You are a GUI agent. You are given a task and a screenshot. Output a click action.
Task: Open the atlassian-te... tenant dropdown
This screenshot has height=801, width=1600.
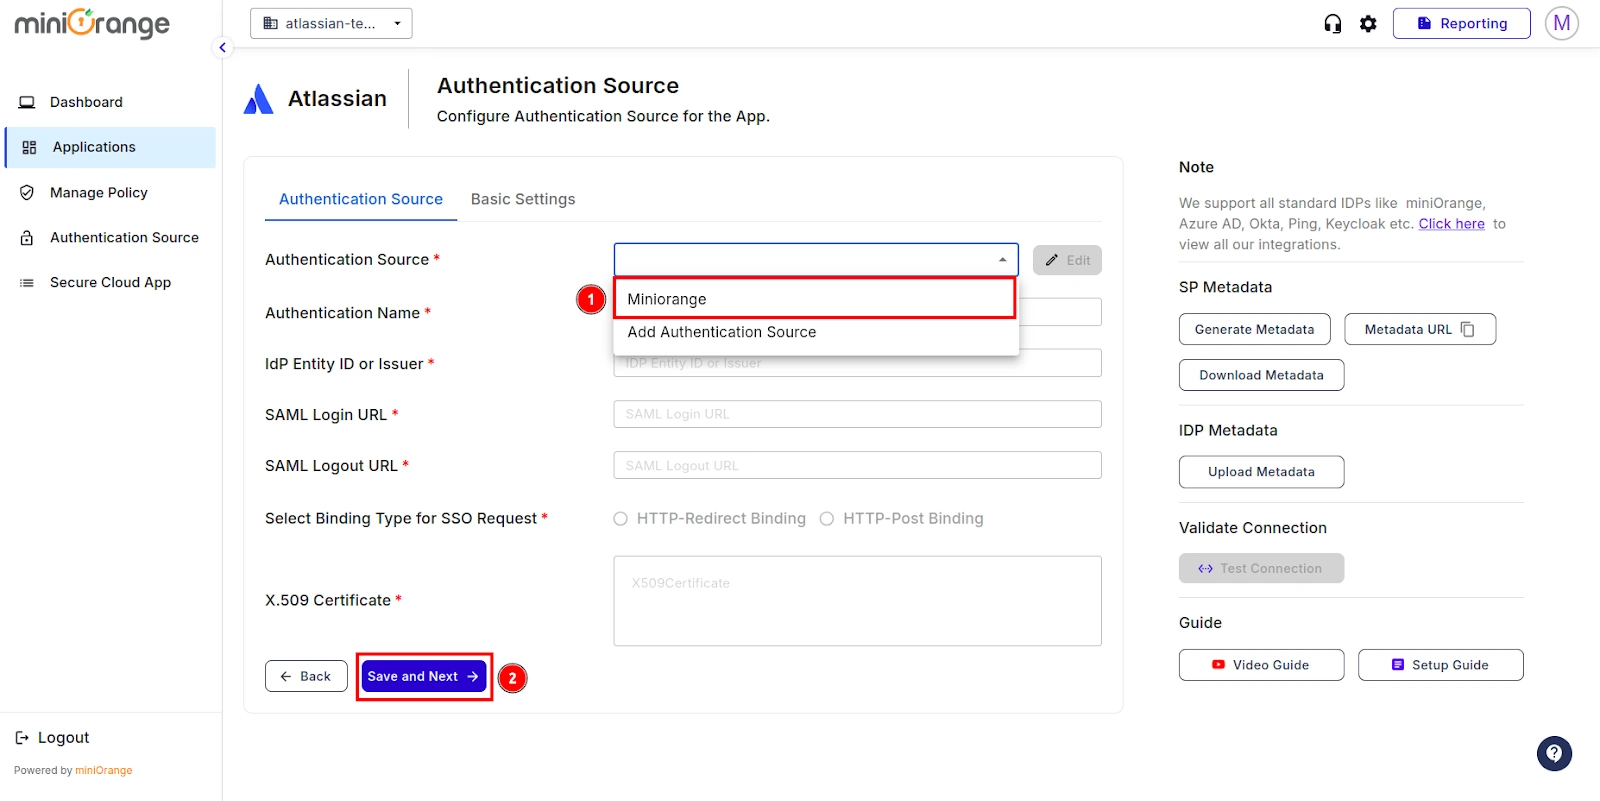[331, 23]
